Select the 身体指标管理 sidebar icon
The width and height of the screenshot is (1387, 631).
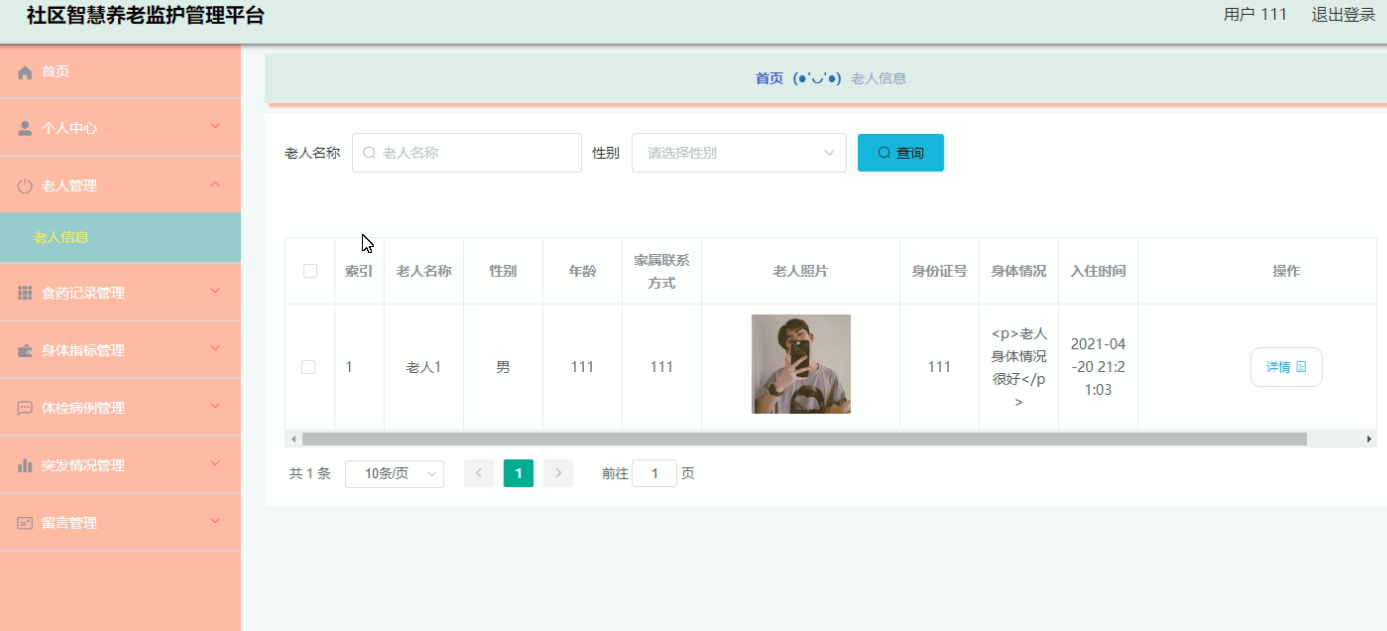[x=24, y=348]
